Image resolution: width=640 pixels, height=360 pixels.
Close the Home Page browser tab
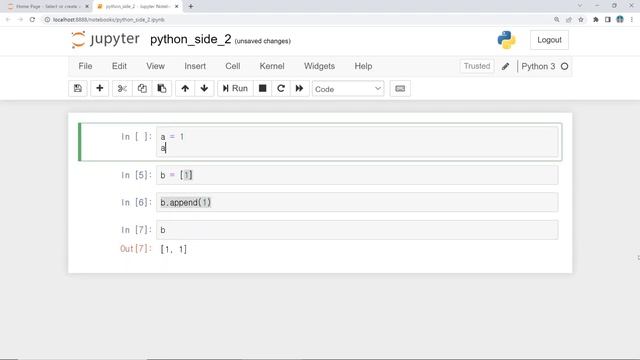coord(87,7)
